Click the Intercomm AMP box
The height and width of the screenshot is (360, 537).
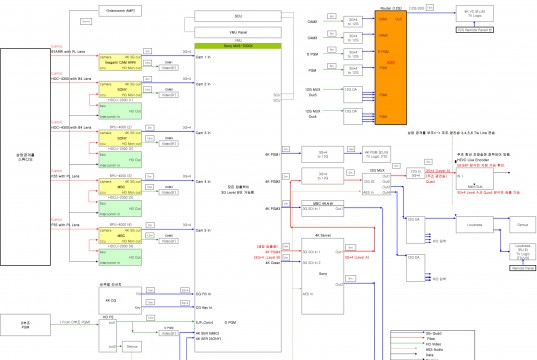(120, 11)
